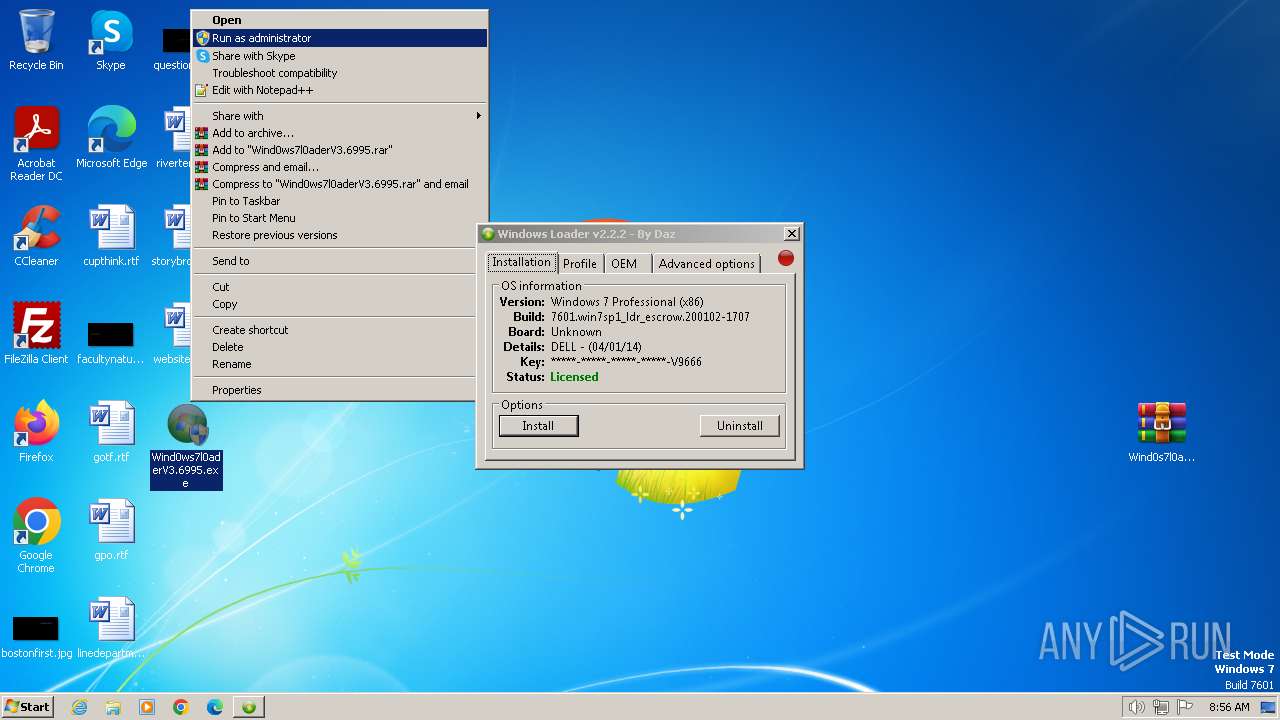The image size is (1280, 720).
Task: Select the linedepartm... rtf document icon
Action: pos(111,628)
